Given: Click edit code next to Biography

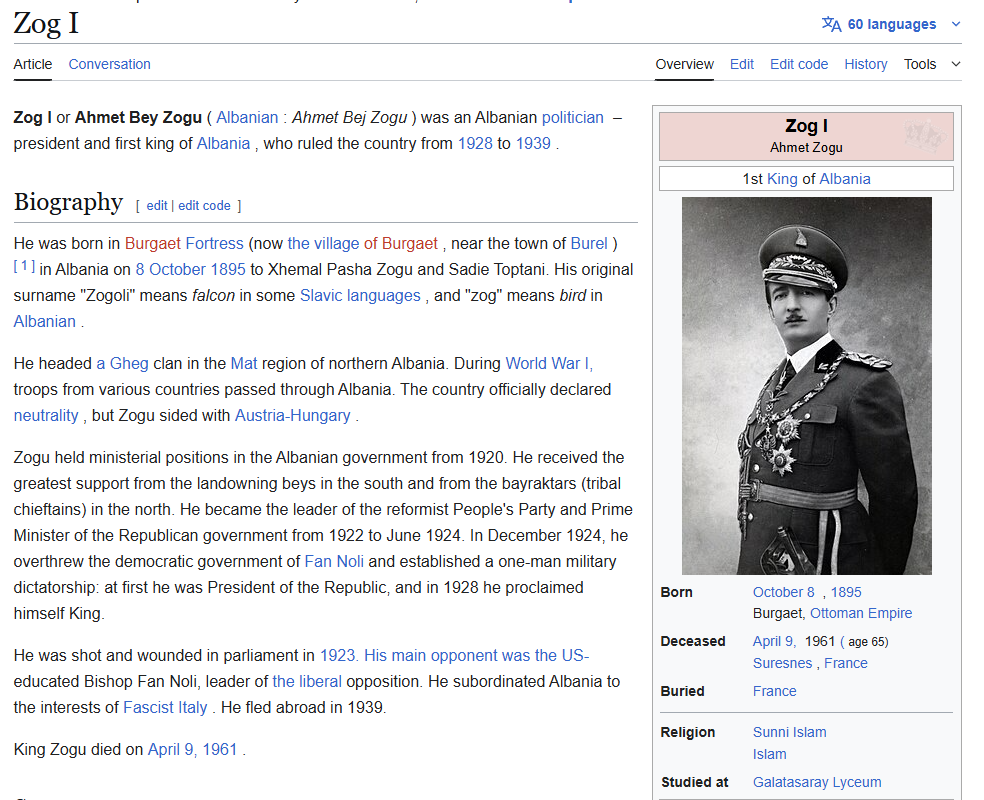Looking at the screenshot, I should coord(204,206).
